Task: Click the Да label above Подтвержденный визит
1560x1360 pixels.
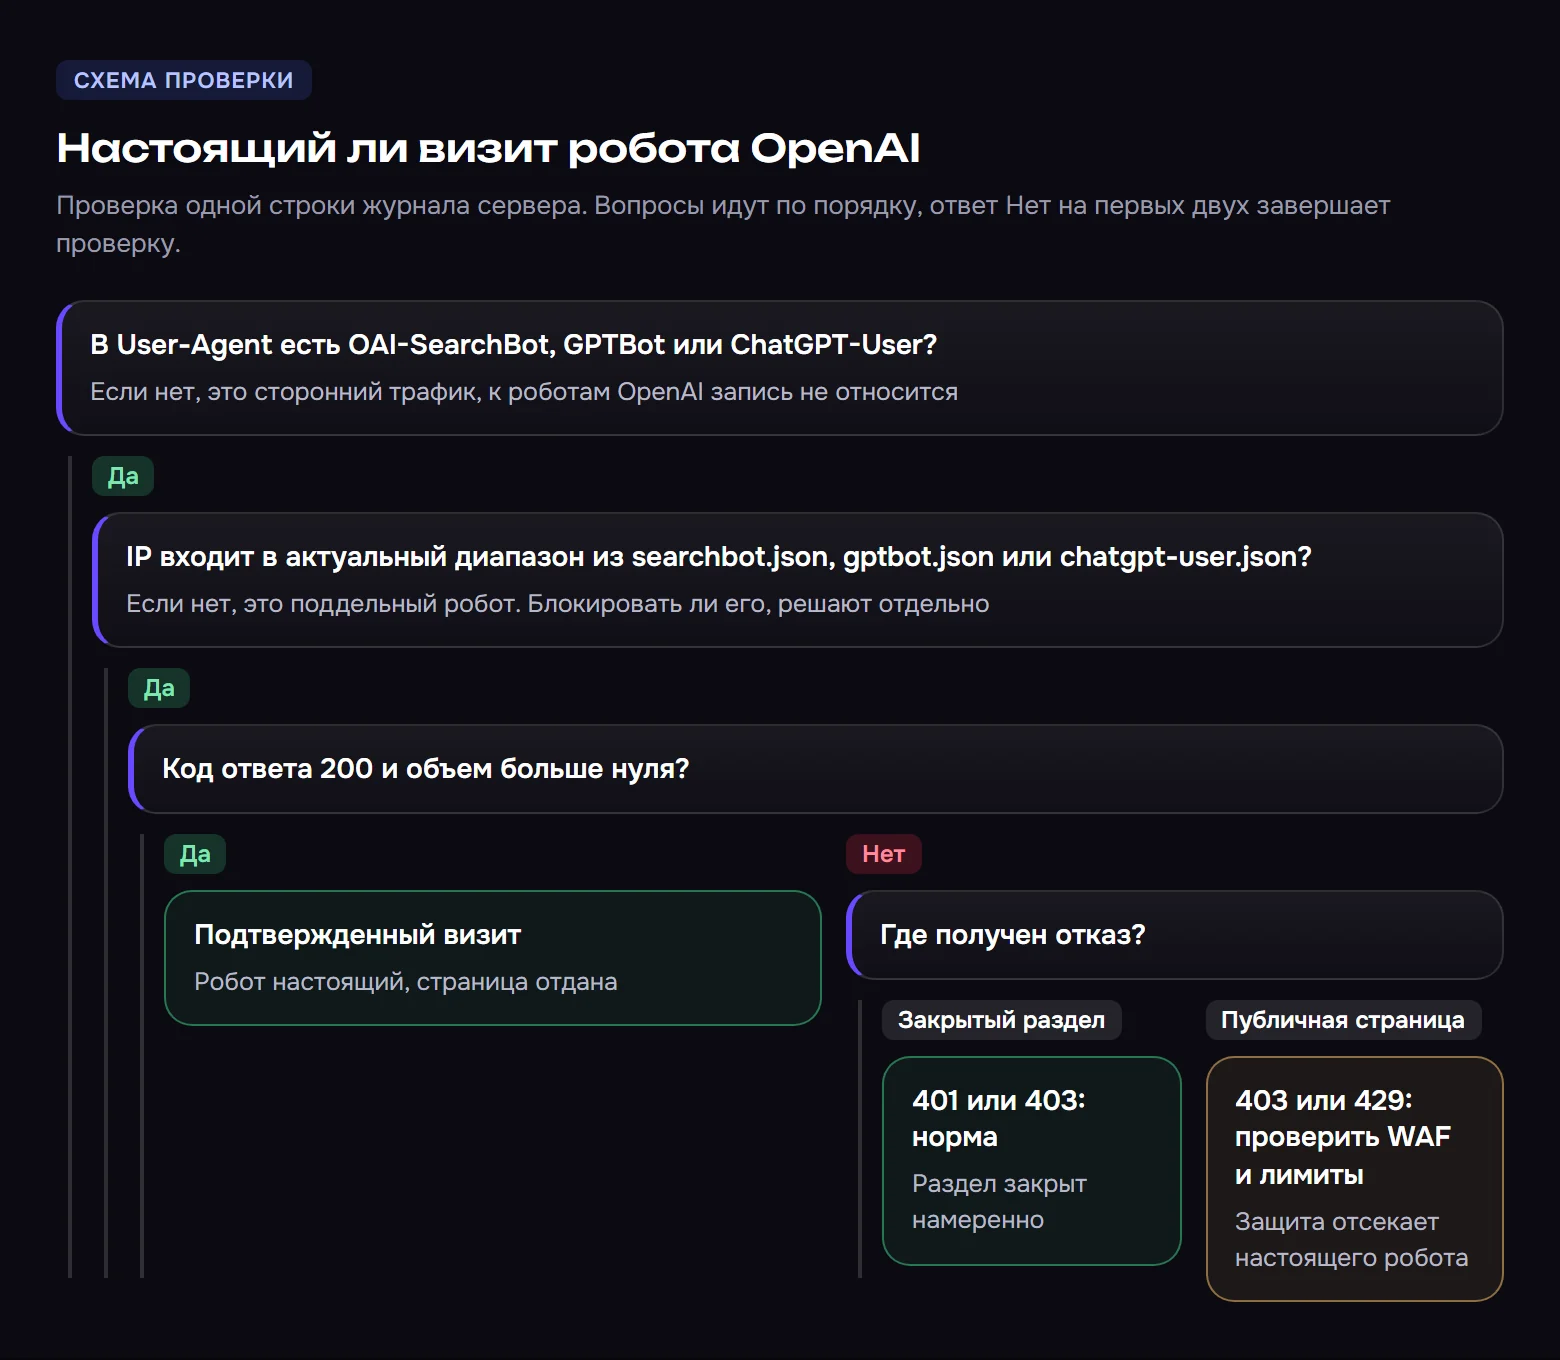Action: coord(195,854)
